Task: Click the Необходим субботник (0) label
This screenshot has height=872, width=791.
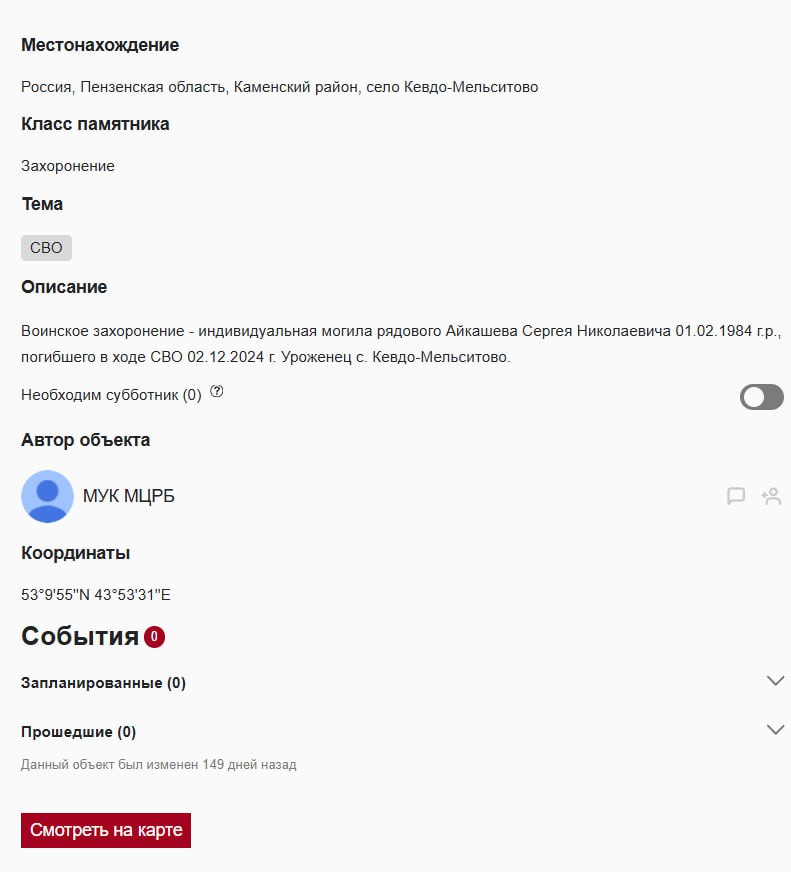Action: click(111, 395)
